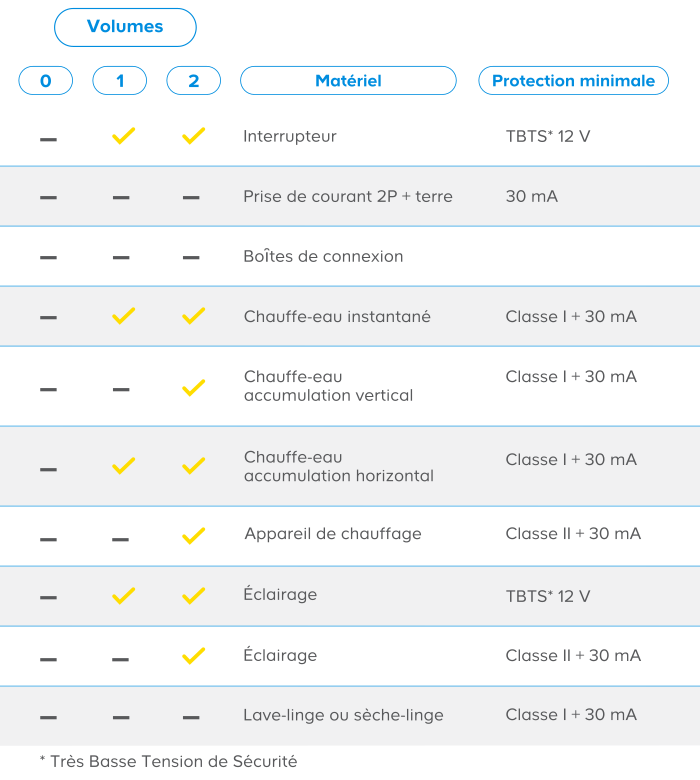Click Chauffe-eau accumulation horizontal volume 1 checkmark
The width and height of the screenshot is (700, 780).
123,466
